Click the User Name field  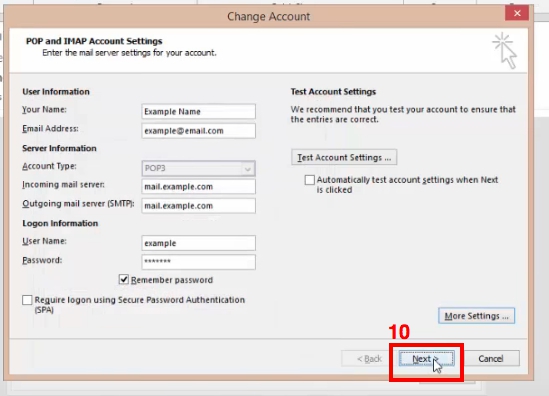click(x=198, y=243)
